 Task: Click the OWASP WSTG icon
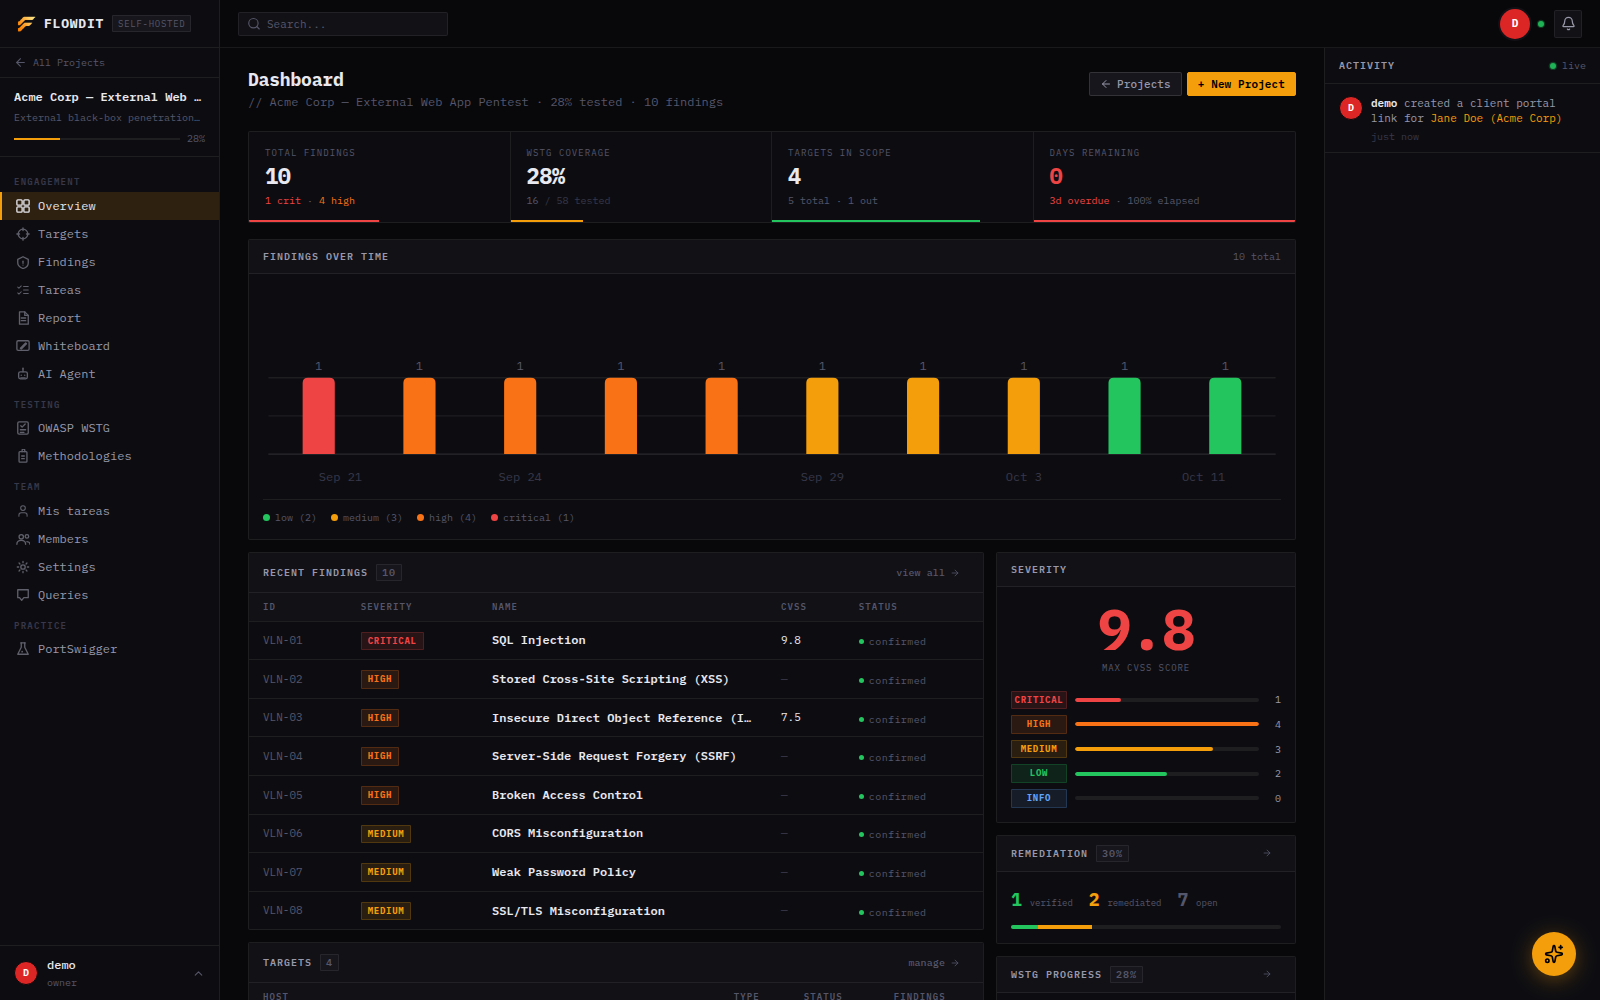23,428
